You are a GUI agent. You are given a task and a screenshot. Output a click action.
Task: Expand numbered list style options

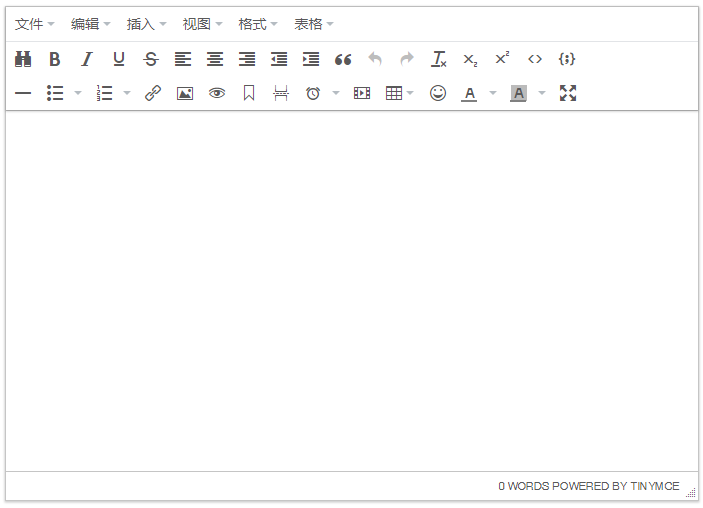click(x=127, y=93)
